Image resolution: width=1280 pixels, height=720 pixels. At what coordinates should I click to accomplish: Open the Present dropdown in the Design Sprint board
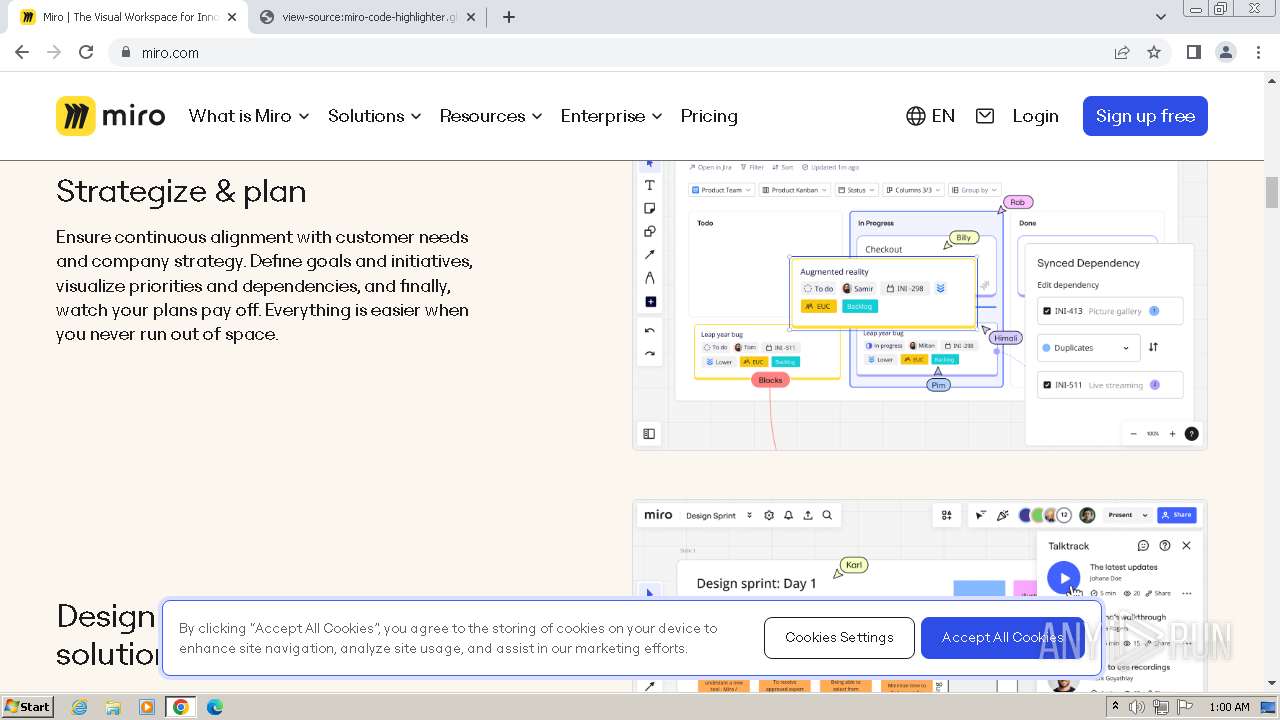(x=1128, y=515)
